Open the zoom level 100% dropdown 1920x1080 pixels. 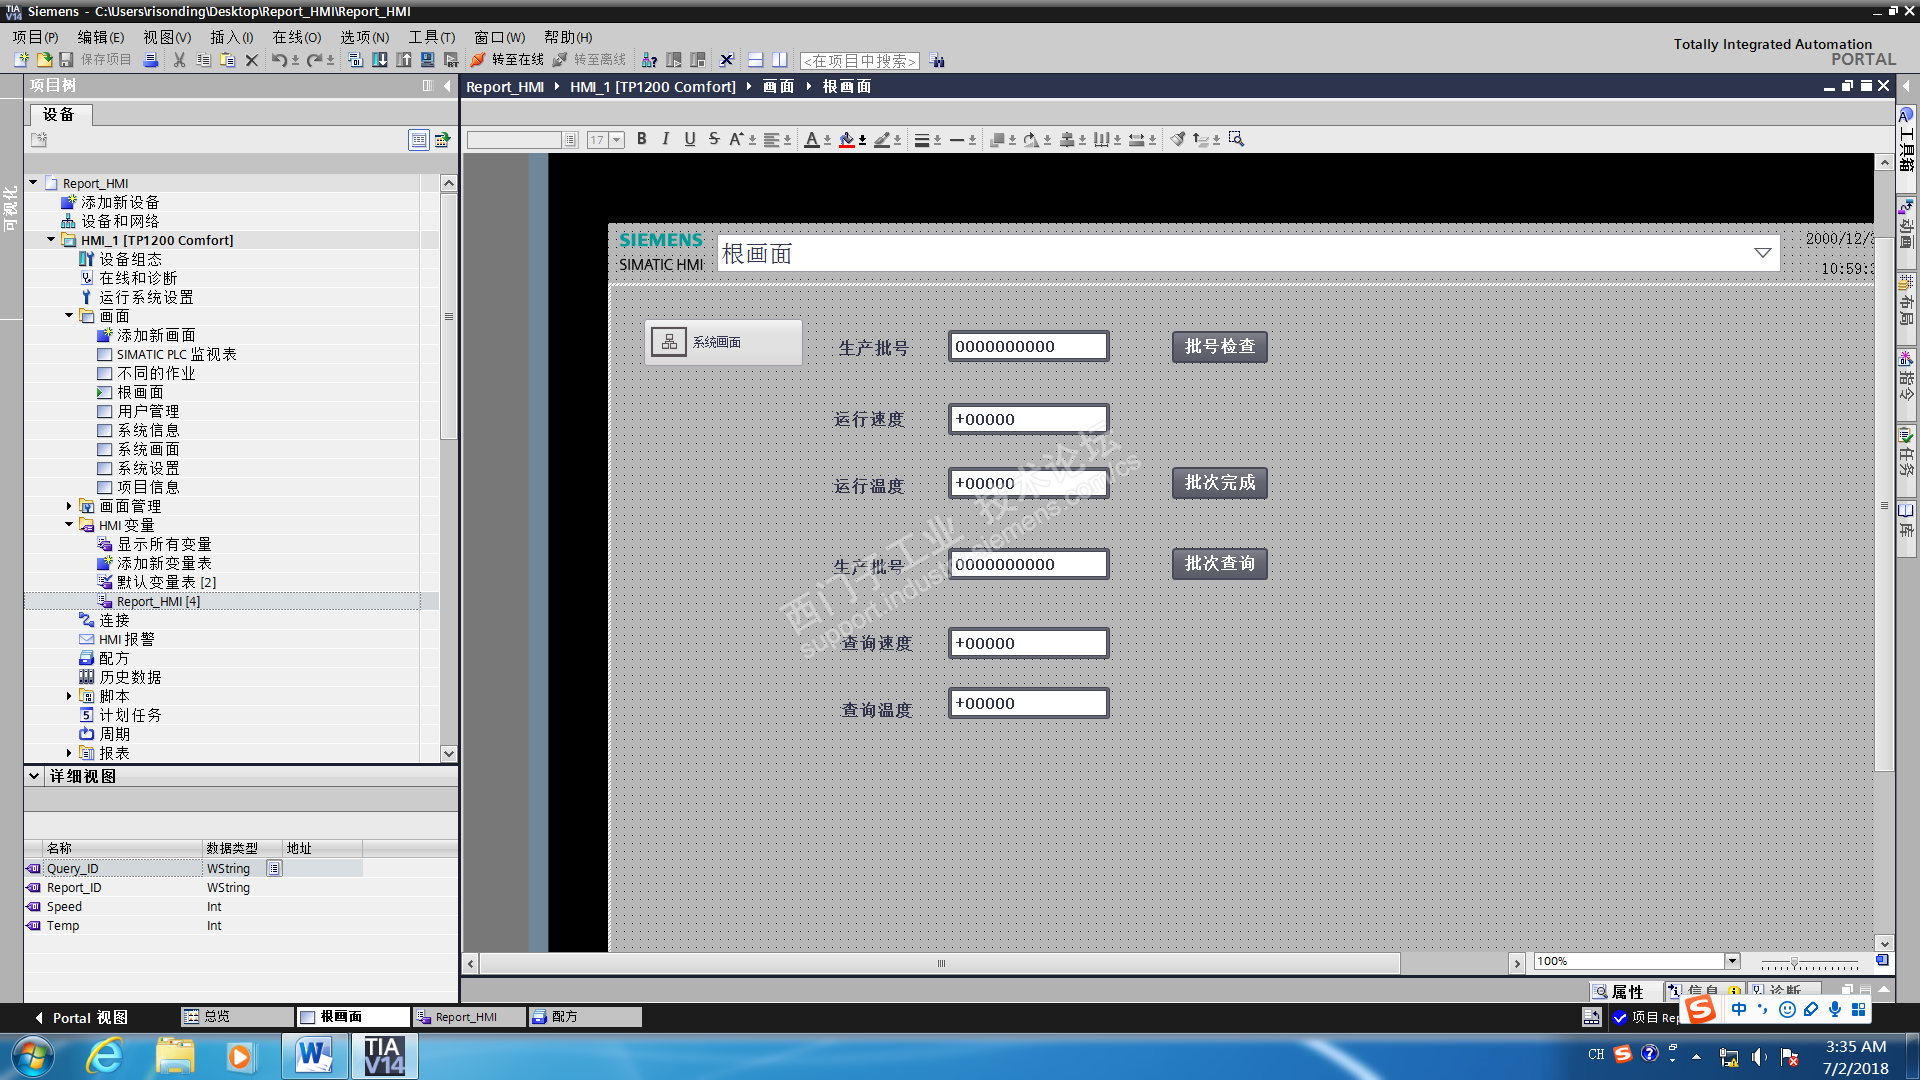pos(1732,961)
